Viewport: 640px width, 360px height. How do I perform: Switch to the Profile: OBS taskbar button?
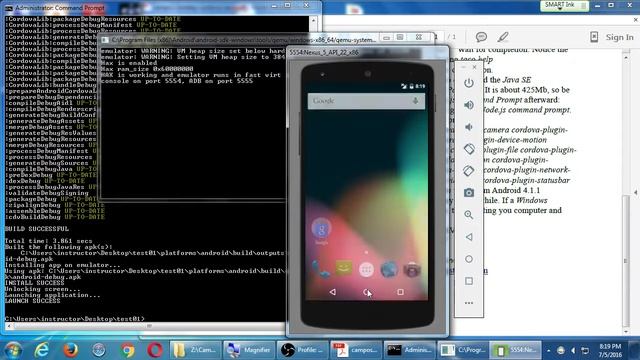pos(302,350)
